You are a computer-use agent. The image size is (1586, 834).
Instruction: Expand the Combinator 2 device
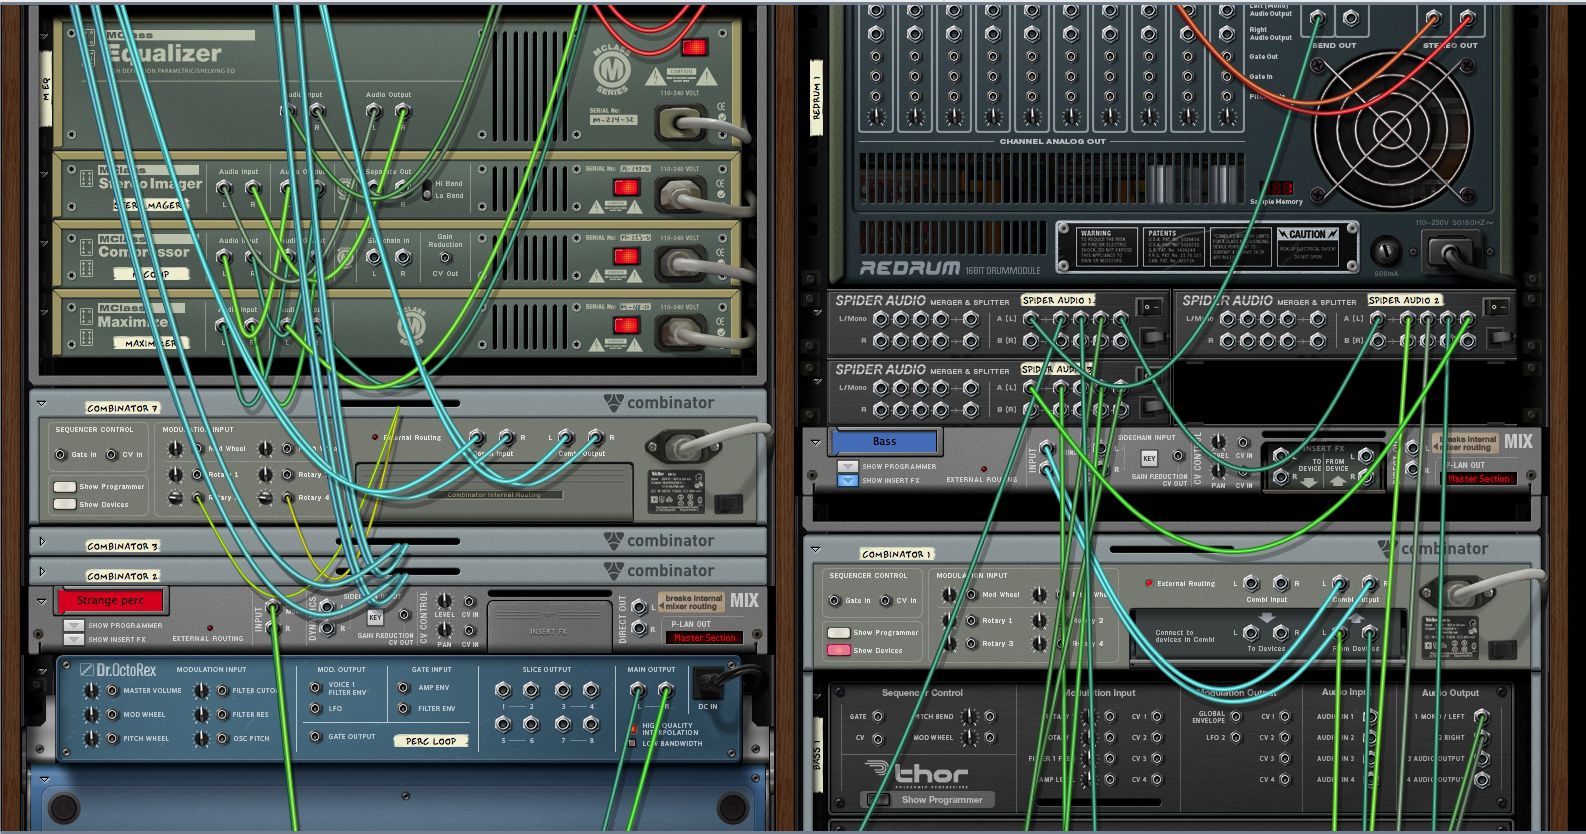[x=42, y=571]
